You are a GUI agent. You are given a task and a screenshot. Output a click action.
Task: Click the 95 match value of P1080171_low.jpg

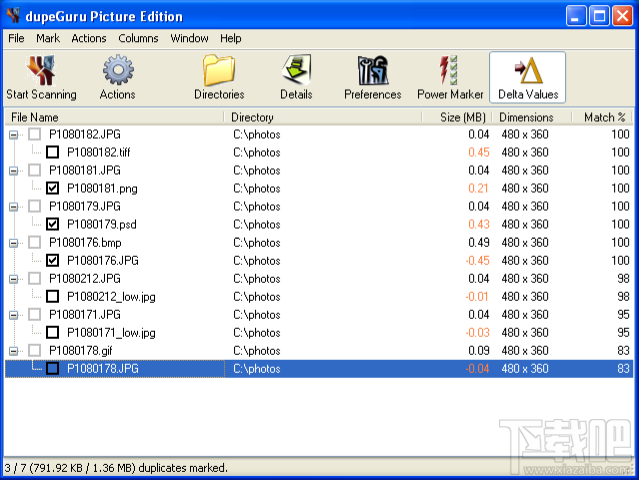click(623, 332)
